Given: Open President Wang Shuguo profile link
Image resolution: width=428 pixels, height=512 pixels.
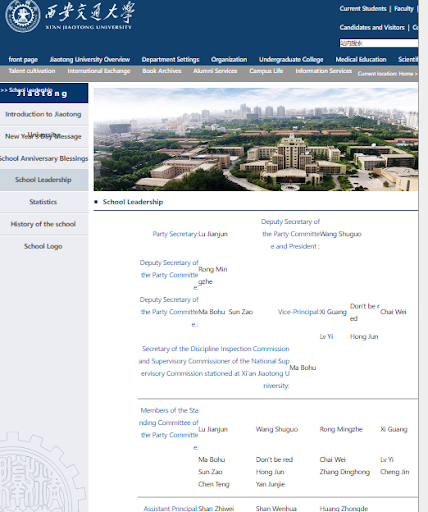Looking at the screenshot, I should point(340,234).
